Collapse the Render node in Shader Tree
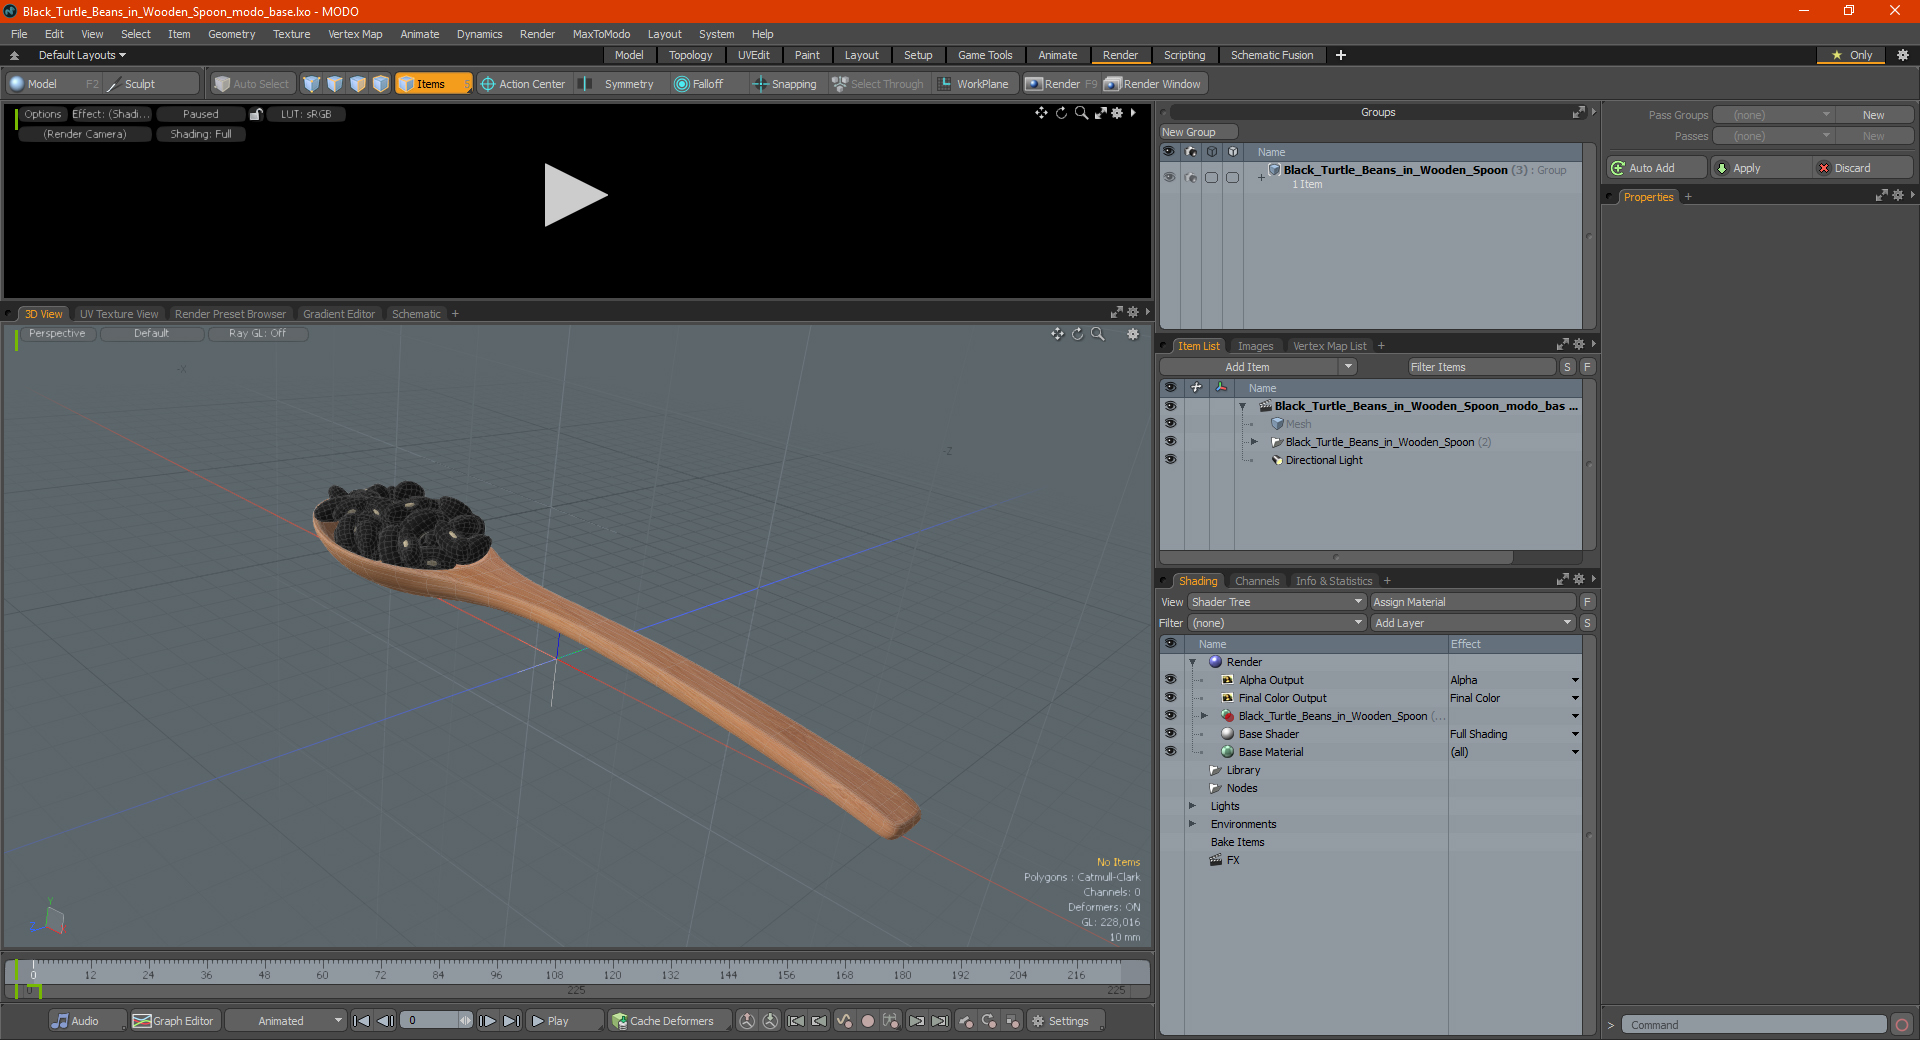 1192,662
